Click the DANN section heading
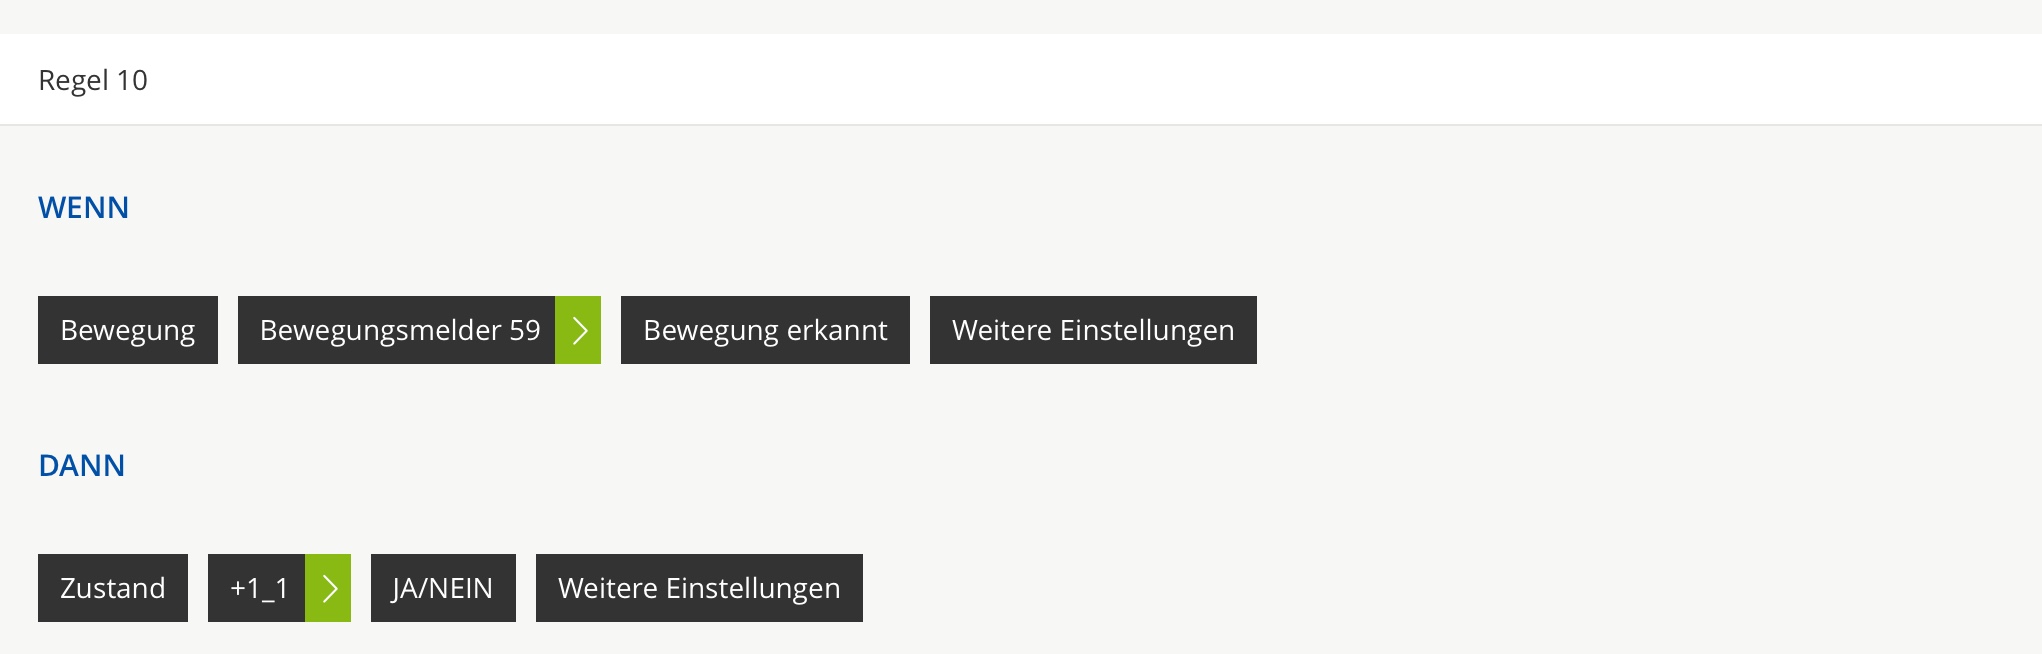Image resolution: width=2042 pixels, height=654 pixels. [x=82, y=466]
